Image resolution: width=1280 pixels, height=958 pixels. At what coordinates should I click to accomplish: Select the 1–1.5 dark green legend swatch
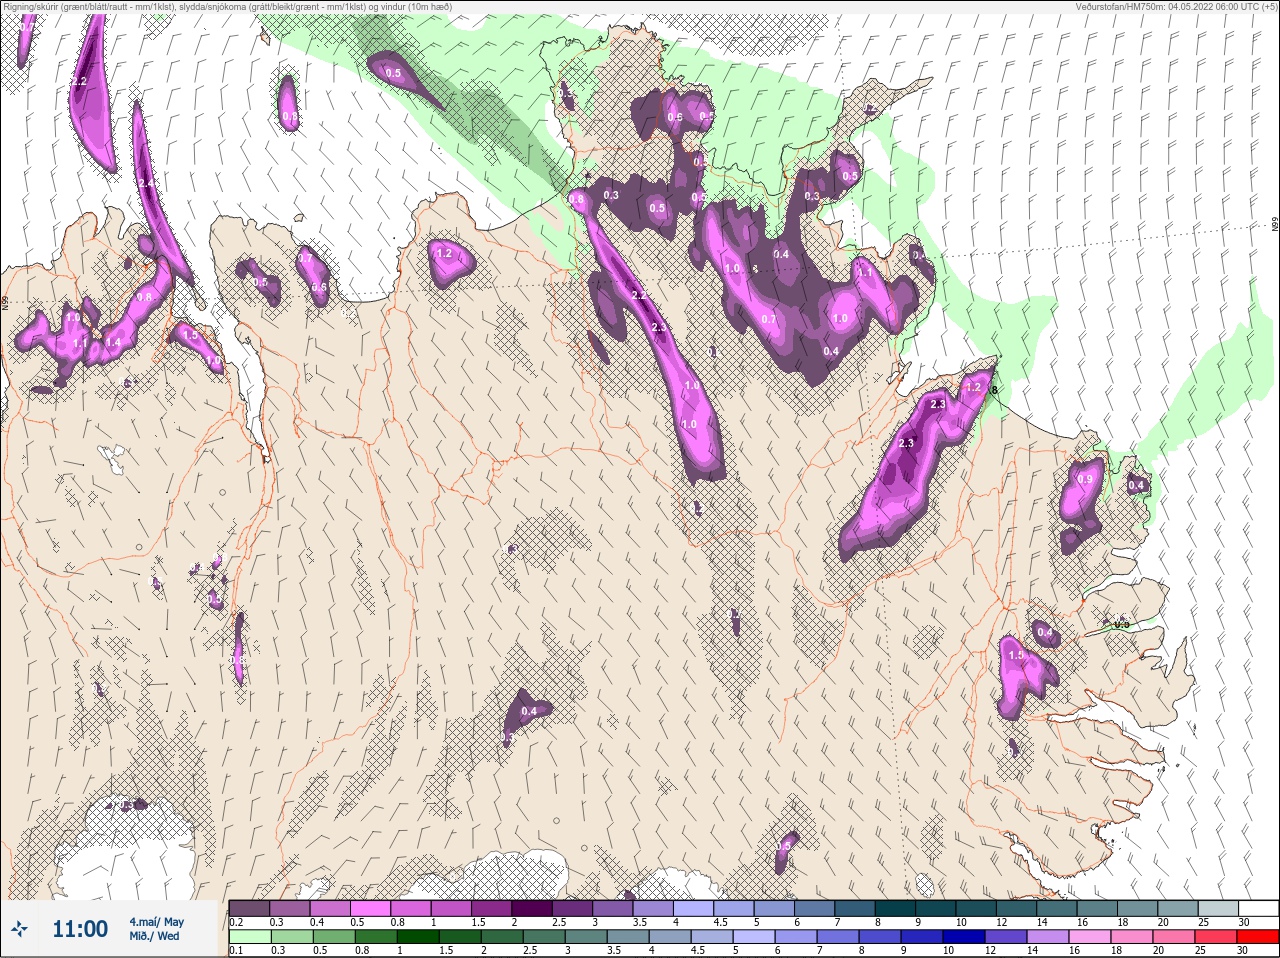pos(417,938)
